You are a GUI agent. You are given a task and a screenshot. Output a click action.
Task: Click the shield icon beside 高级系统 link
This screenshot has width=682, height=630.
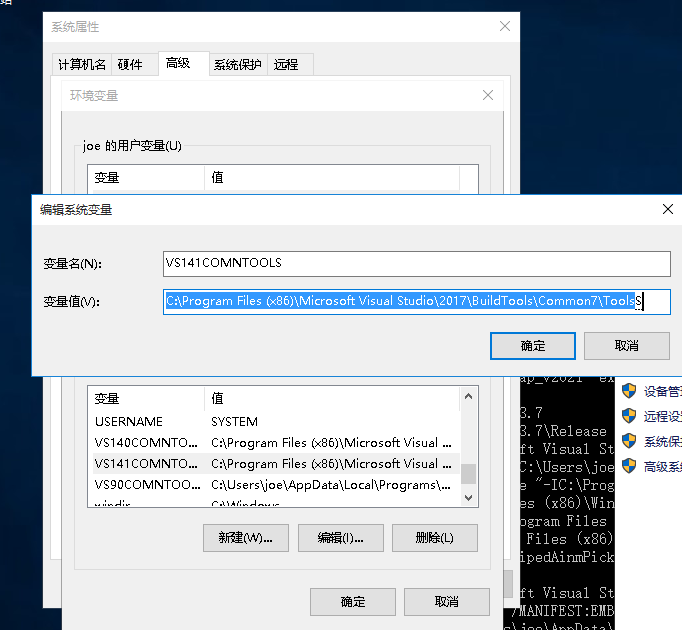coord(629,466)
